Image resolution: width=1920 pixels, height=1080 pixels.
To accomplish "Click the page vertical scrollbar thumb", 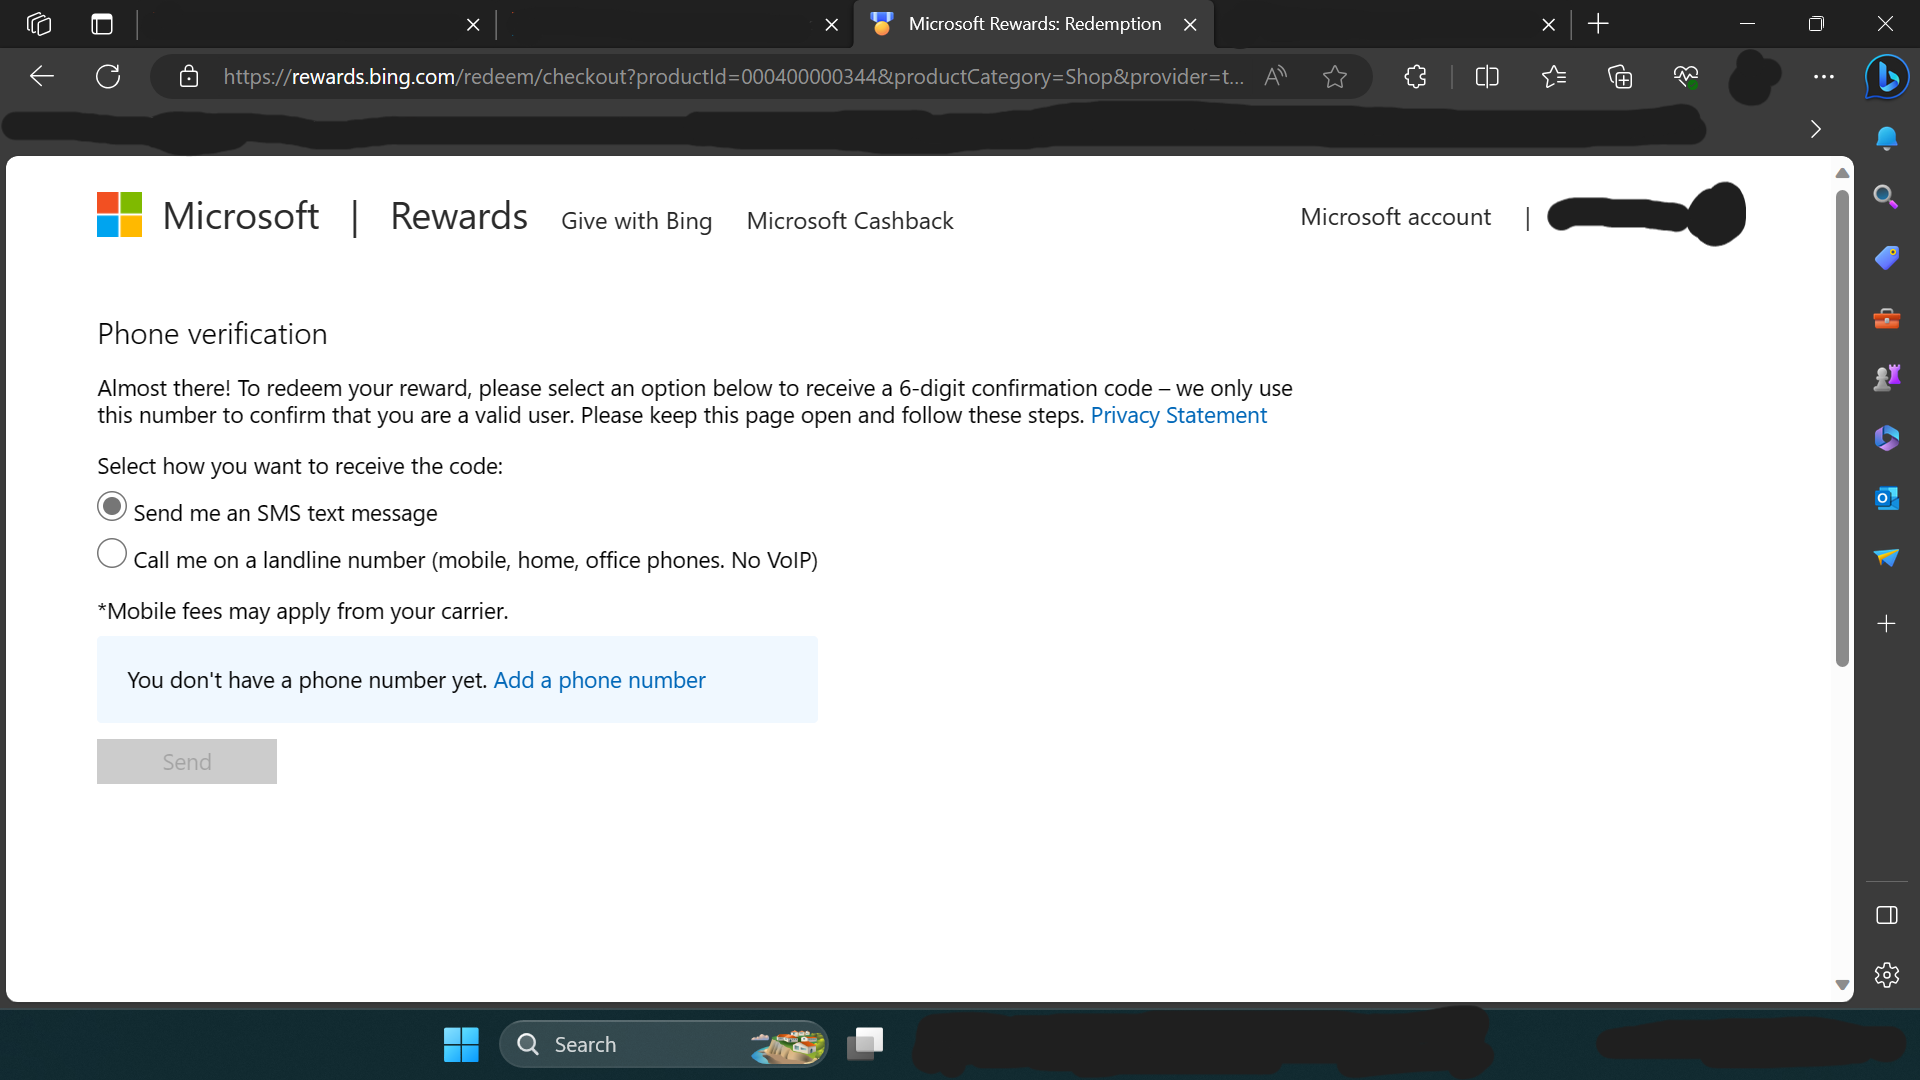I will [1842, 430].
